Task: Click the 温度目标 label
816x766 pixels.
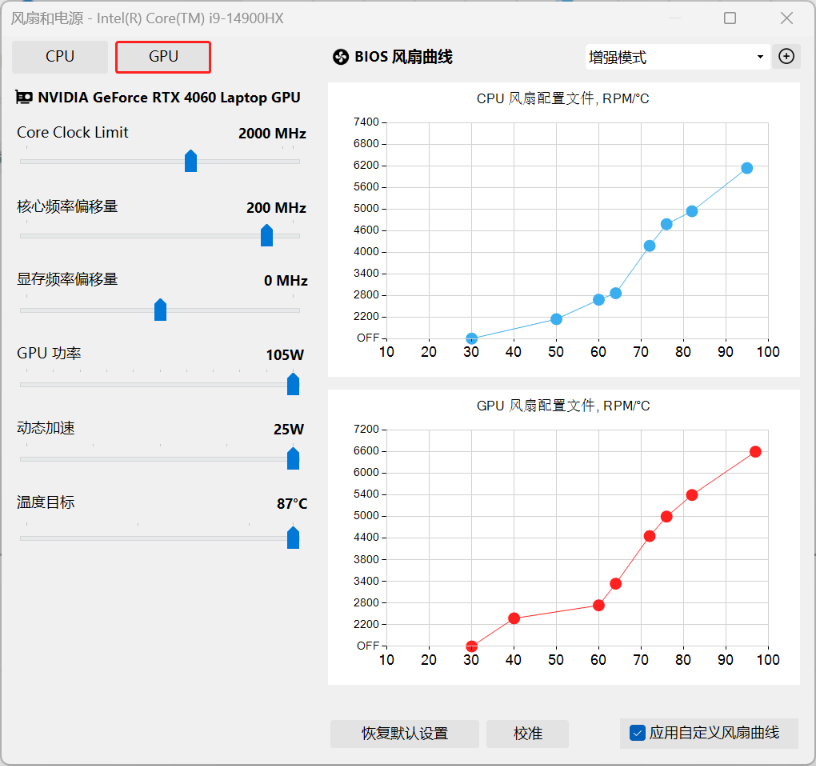Action: [46, 502]
